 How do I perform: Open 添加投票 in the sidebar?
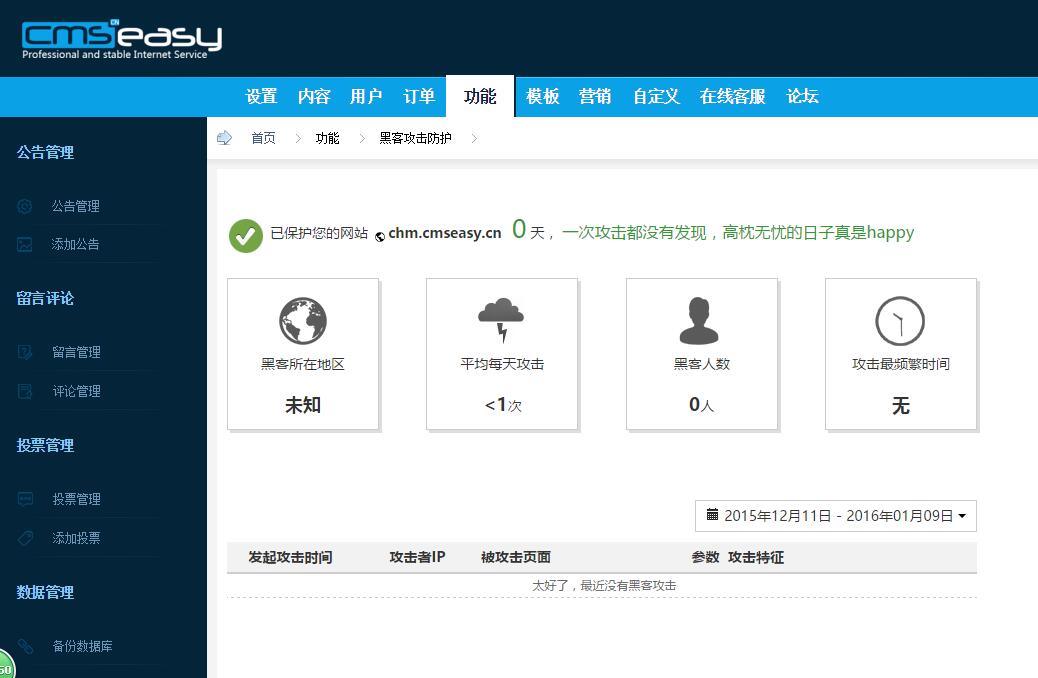point(76,538)
